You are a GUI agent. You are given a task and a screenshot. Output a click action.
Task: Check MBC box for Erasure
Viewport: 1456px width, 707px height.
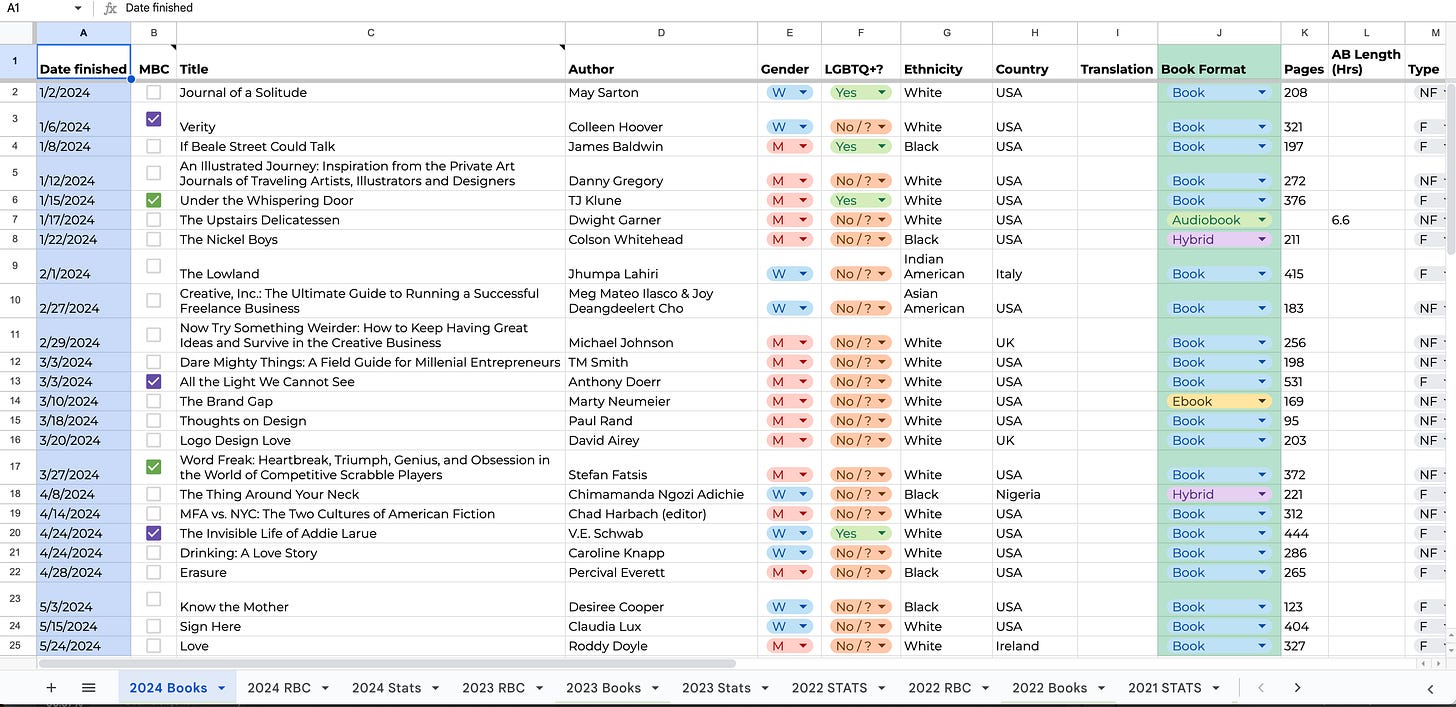pos(153,572)
